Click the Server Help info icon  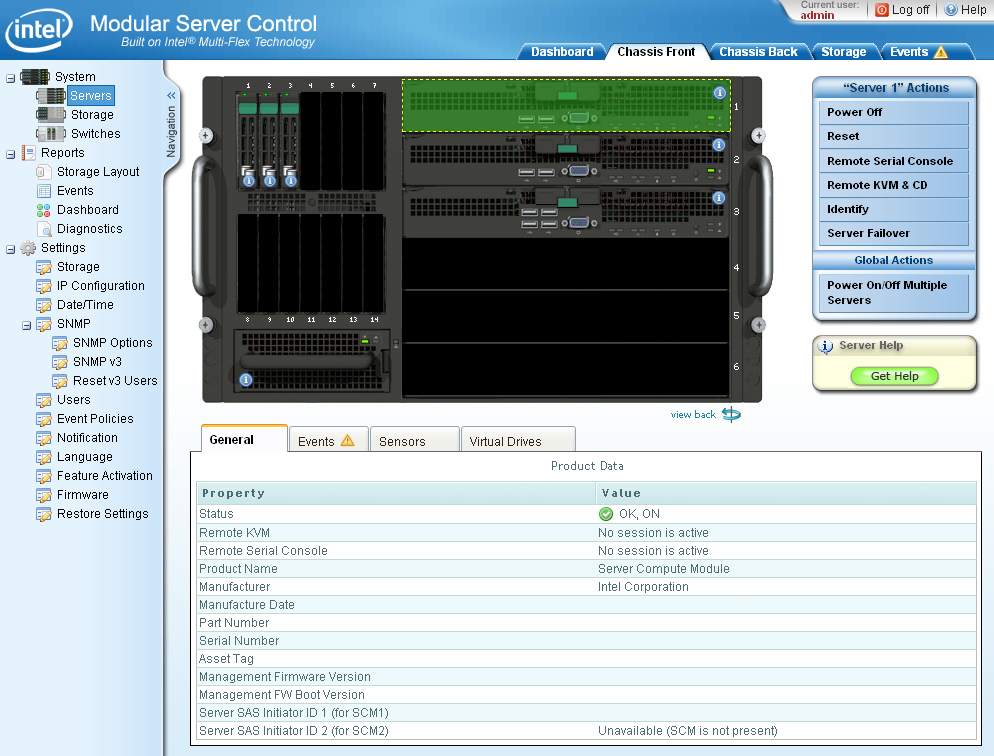825,346
